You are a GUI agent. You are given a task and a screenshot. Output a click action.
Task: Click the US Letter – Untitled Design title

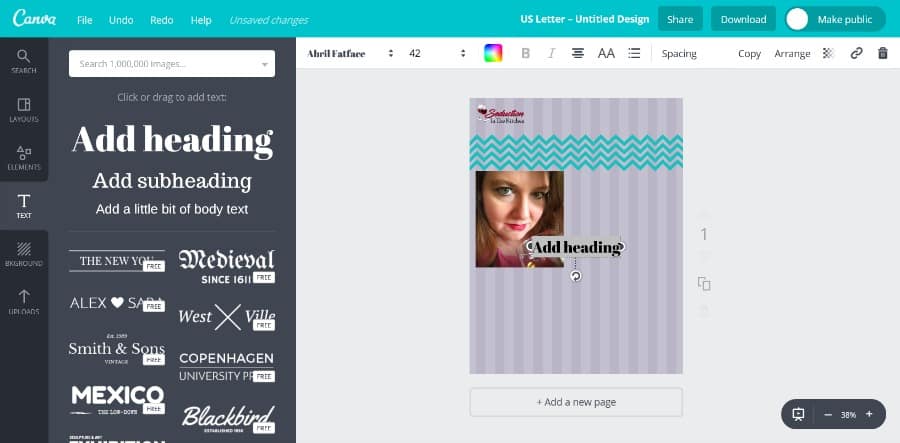[584, 19]
